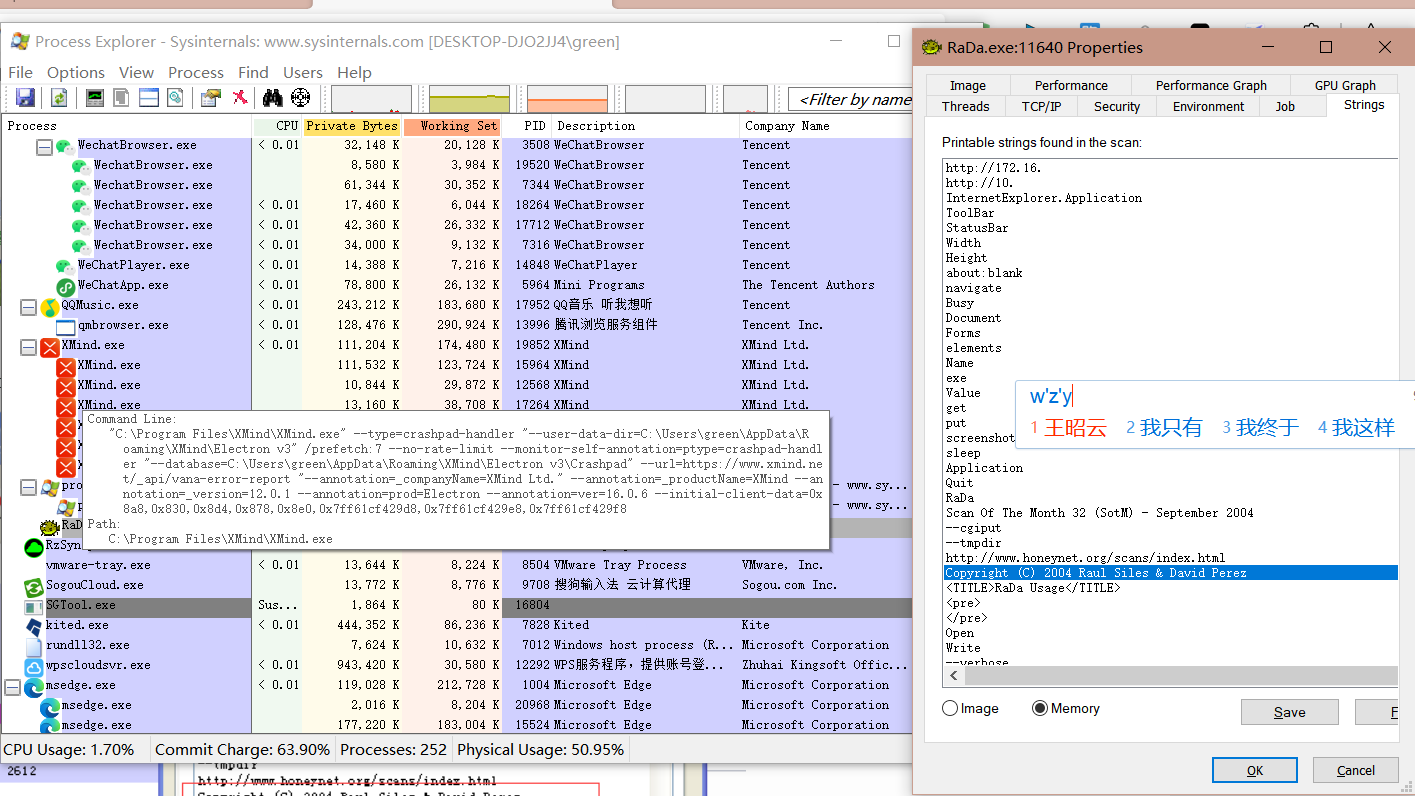
Task: Open the Options menu
Action: 76,72
